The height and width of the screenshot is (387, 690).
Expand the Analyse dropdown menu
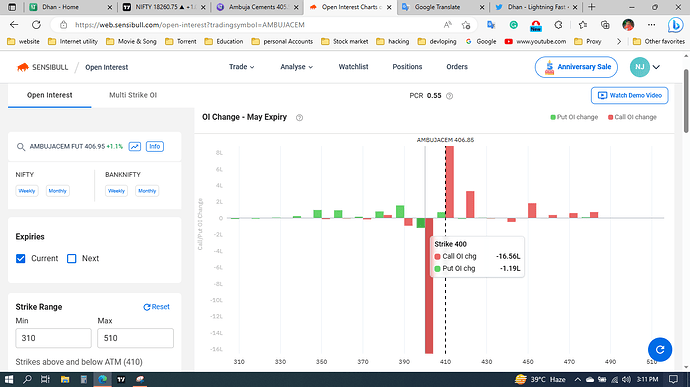click(297, 67)
